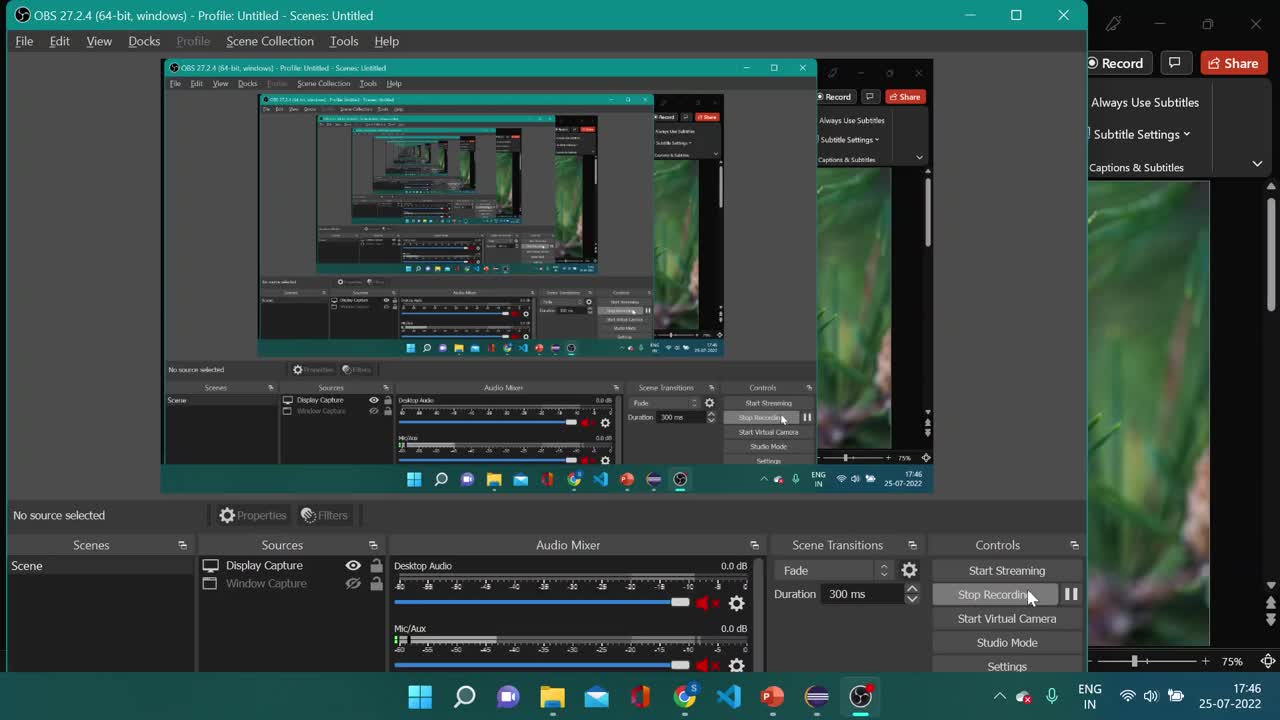Decrease transition duration with down arrow
Screen dimensions: 1280x720
(912, 599)
